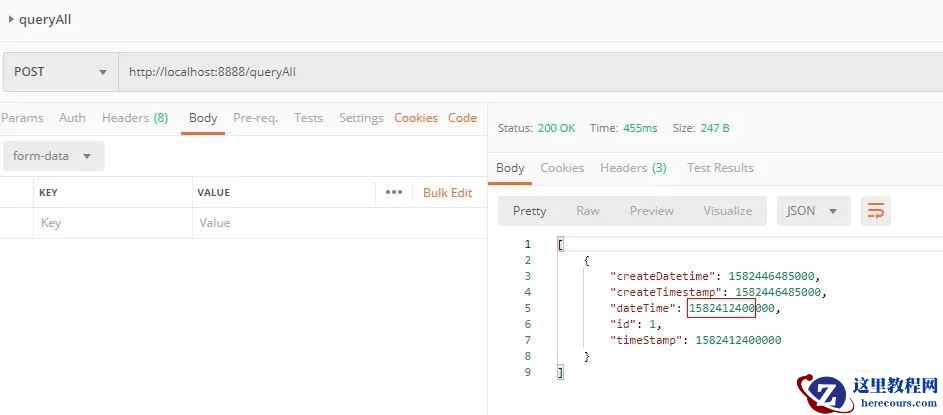Image resolution: width=943 pixels, height=415 pixels.
Task: Open the request Settings tab
Action: point(361,118)
